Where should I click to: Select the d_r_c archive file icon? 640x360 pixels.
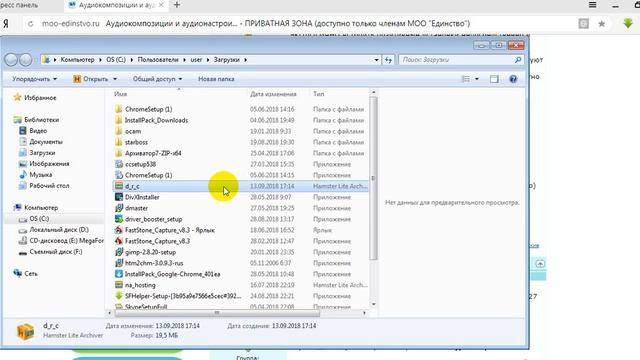[119, 186]
